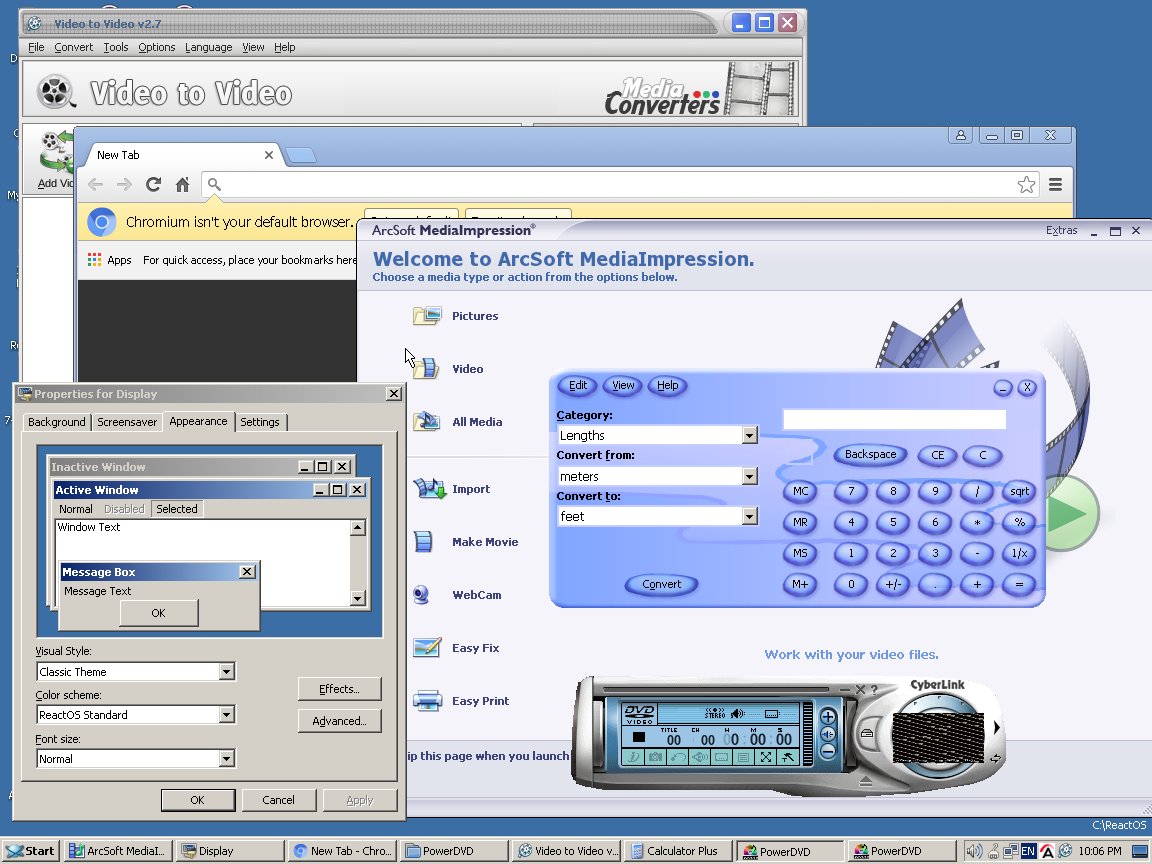Open the Video media option
The image size is (1152, 864).
point(448,369)
